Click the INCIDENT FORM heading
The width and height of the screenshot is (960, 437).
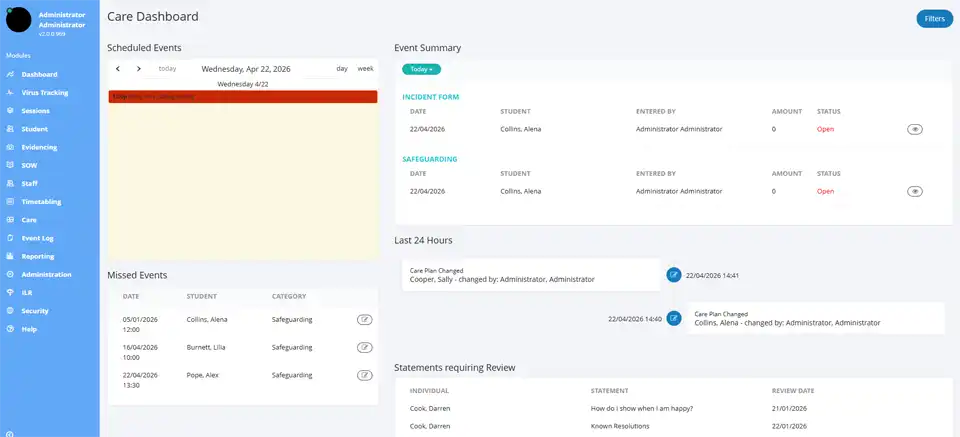coord(430,97)
